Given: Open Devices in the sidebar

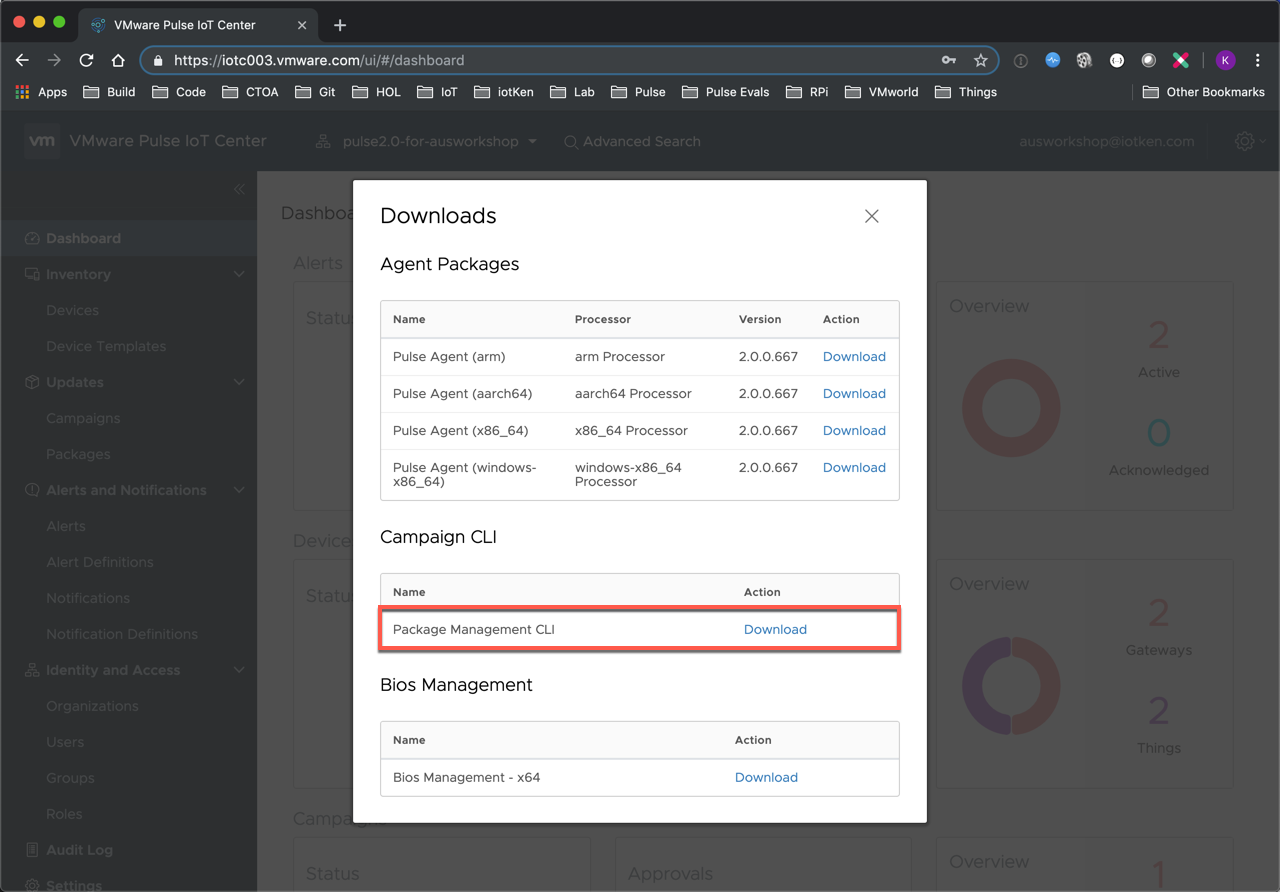Looking at the screenshot, I should pyautogui.click(x=72, y=310).
